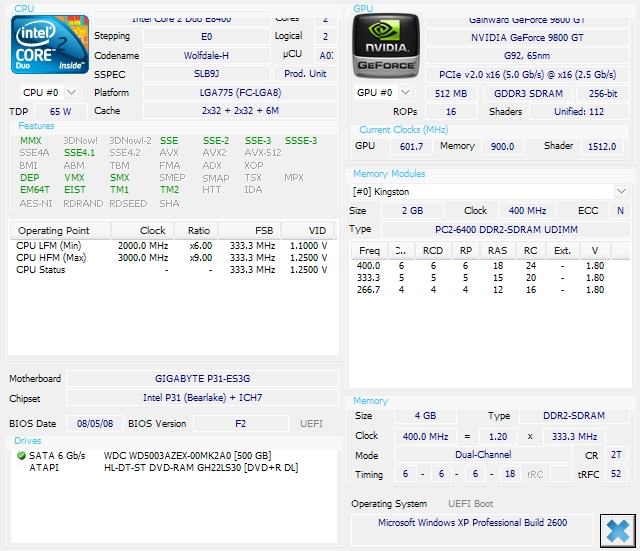Click the NVIDIA GeForce logo
Screen dimensions: 640x551
click(x=386, y=45)
